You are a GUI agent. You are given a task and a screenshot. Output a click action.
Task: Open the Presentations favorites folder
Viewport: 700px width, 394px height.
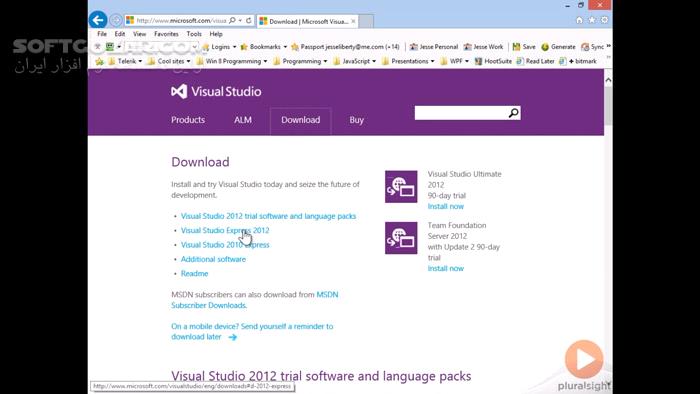pyautogui.click(x=408, y=62)
